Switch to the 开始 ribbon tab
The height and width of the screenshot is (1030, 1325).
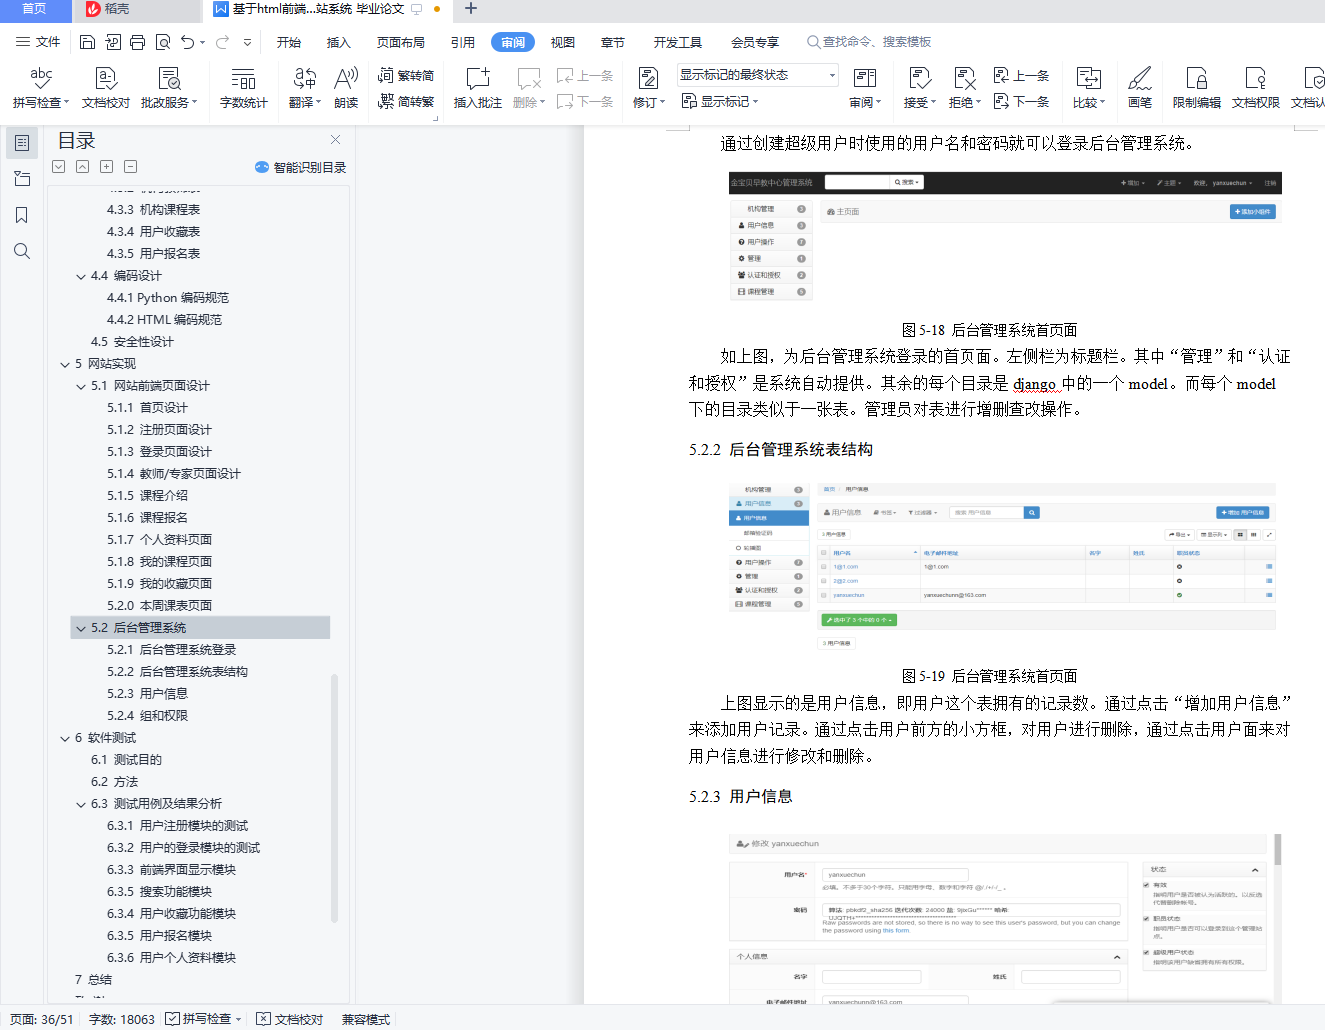pyautogui.click(x=289, y=42)
